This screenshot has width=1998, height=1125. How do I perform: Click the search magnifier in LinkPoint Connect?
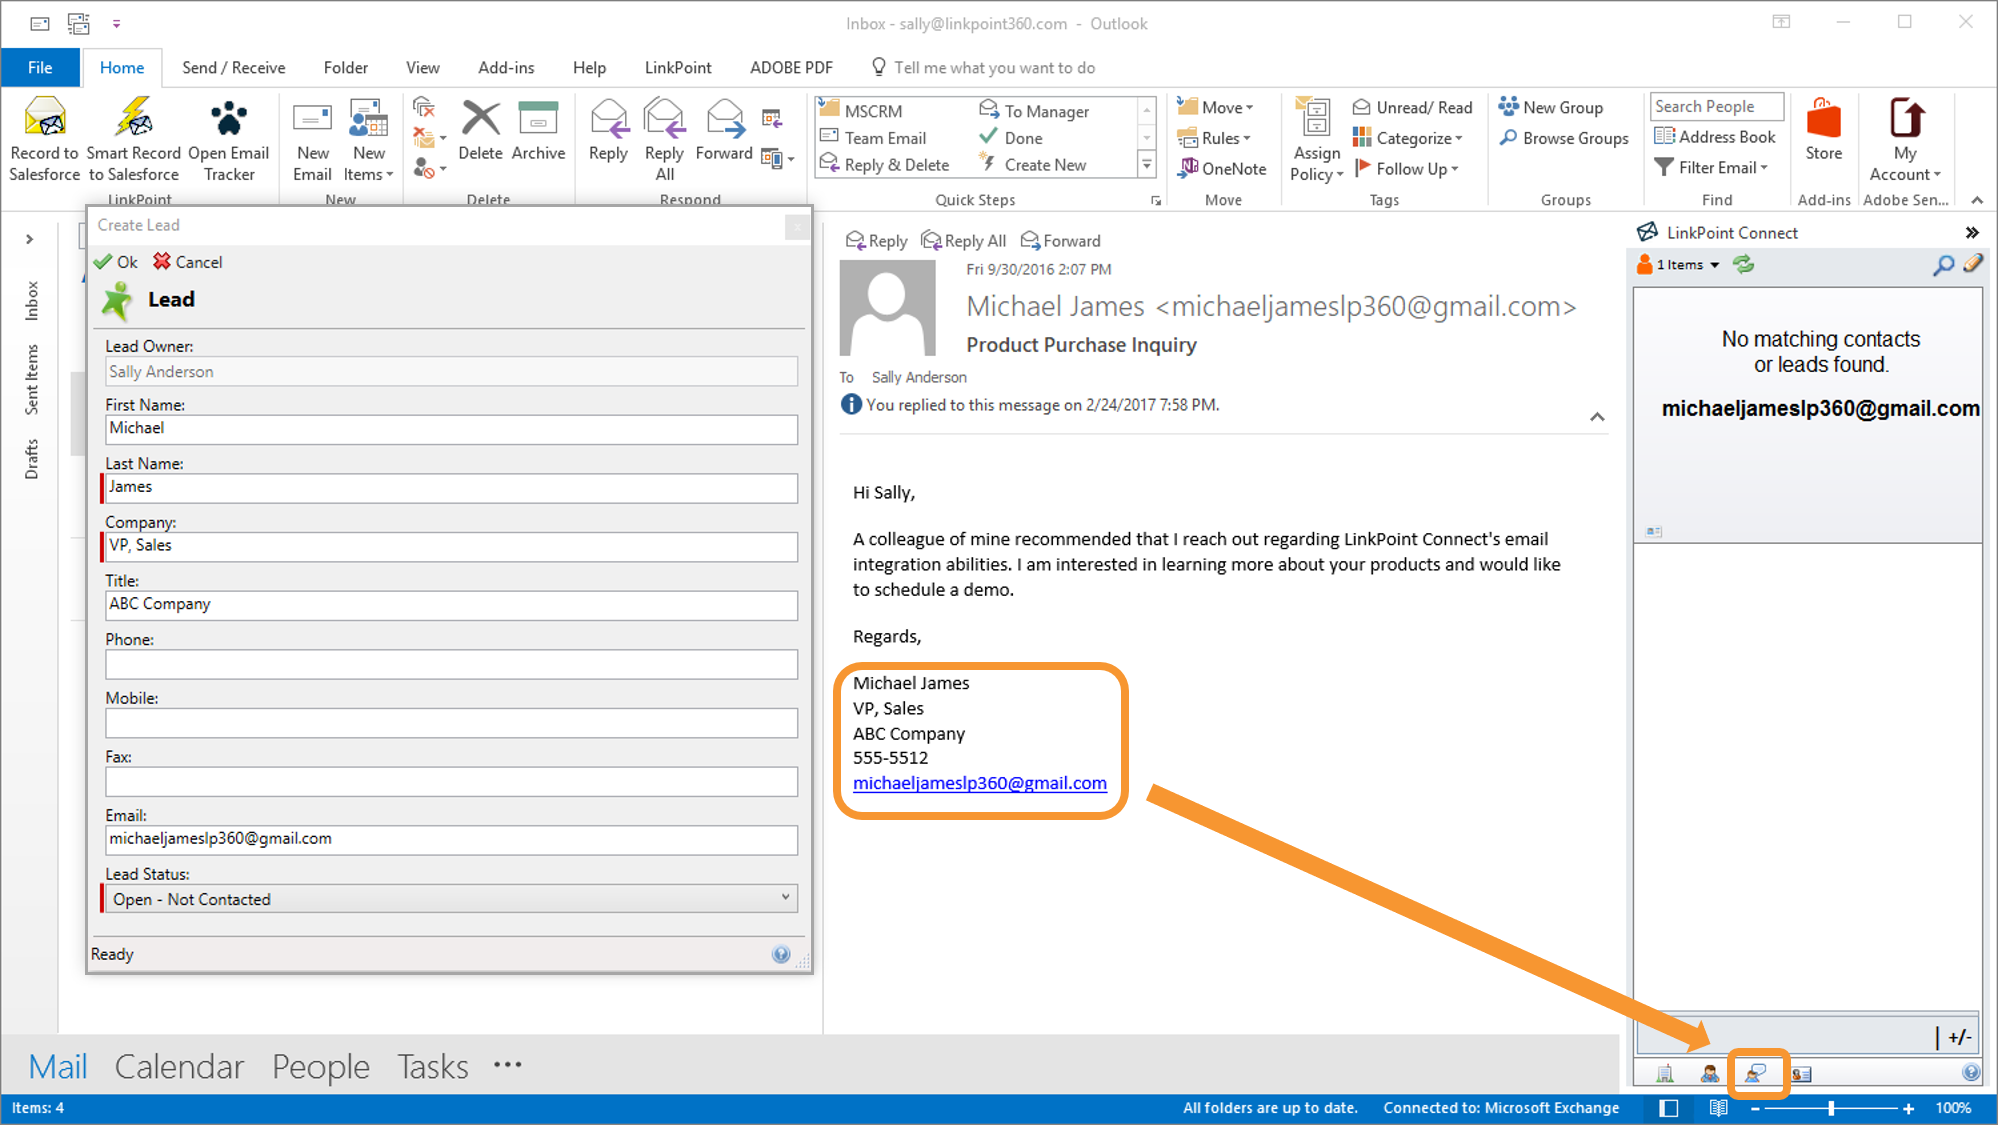click(x=1943, y=265)
